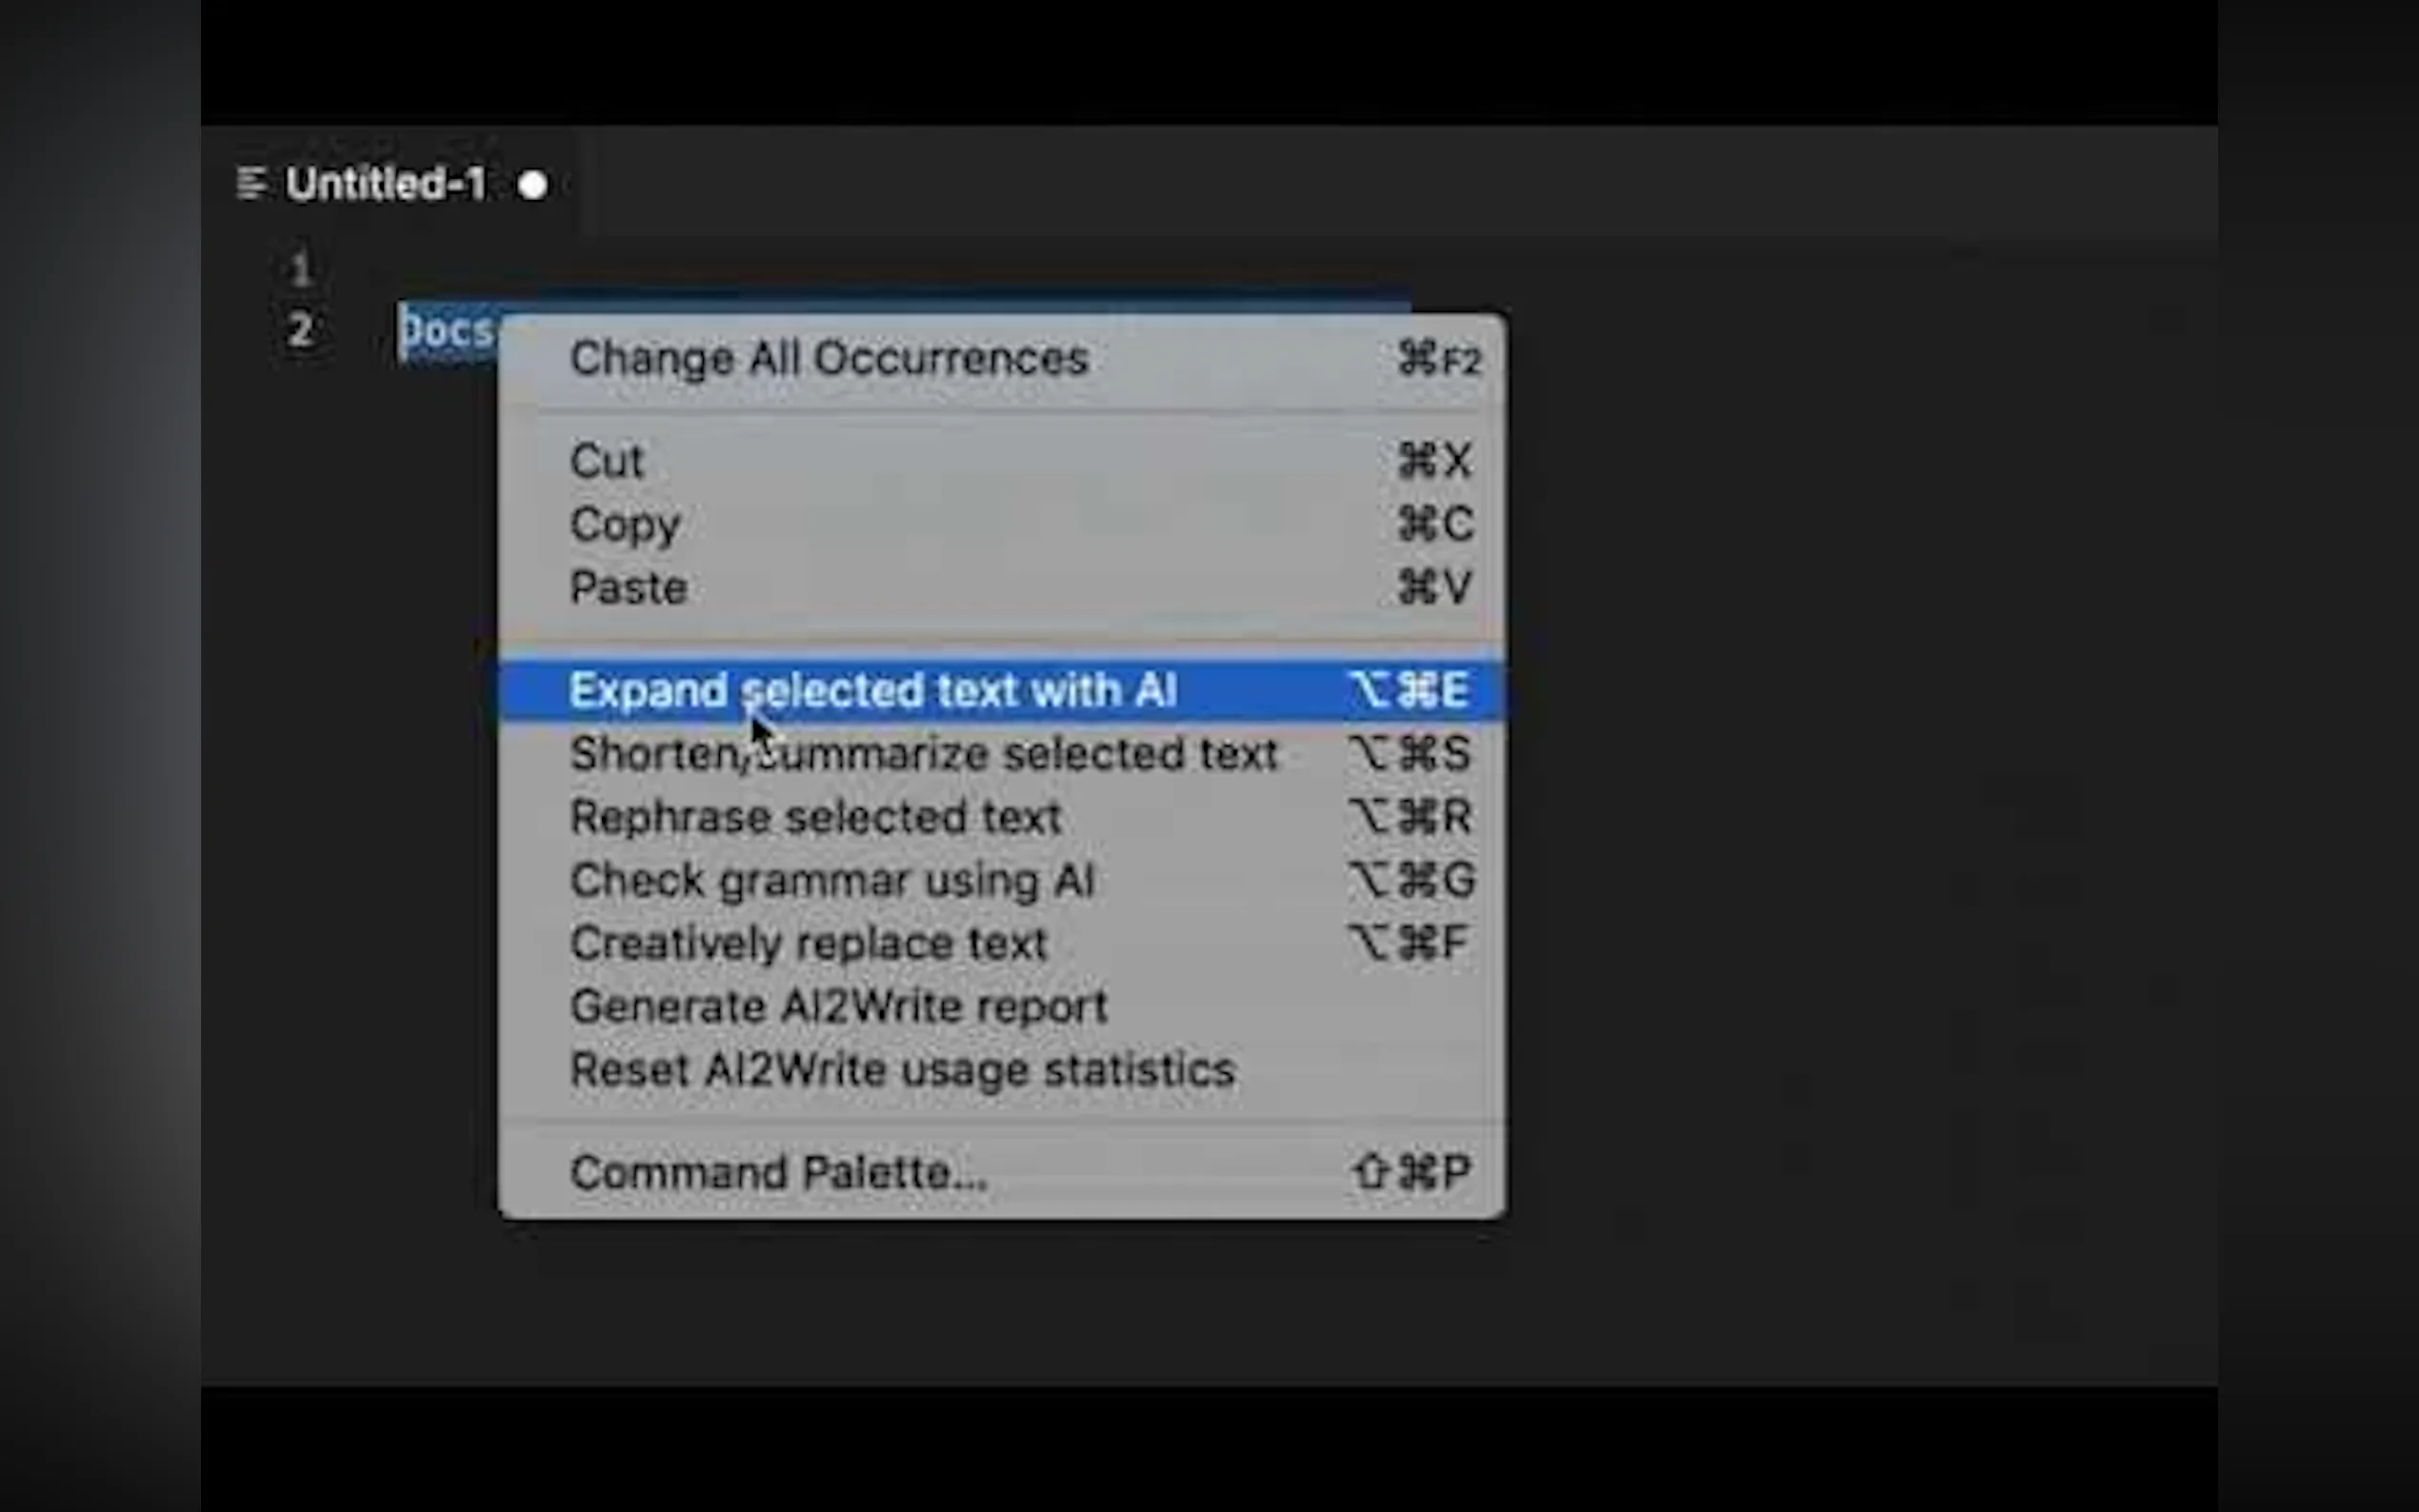Image resolution: width=2419 pixels, height=1512 pixels.
Task: Choose Creatively replace text
Action: [808, 943]
